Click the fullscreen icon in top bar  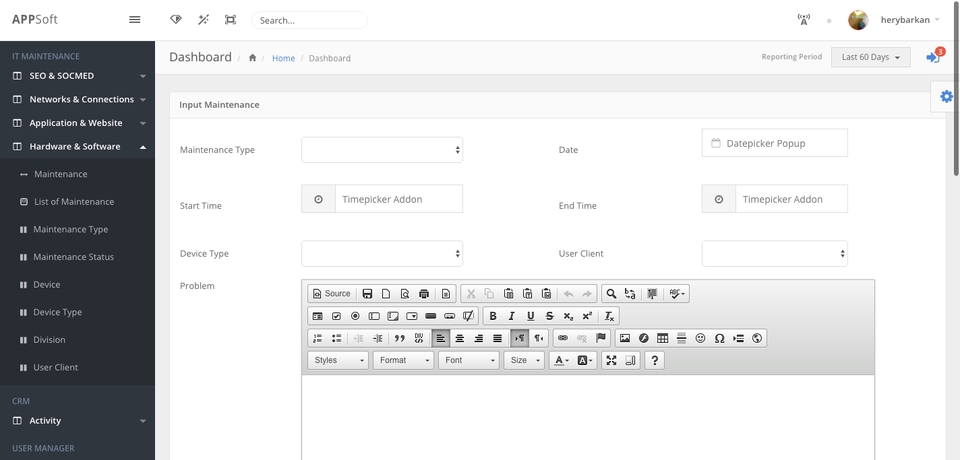pyautogui.click(x=230, y=20)
